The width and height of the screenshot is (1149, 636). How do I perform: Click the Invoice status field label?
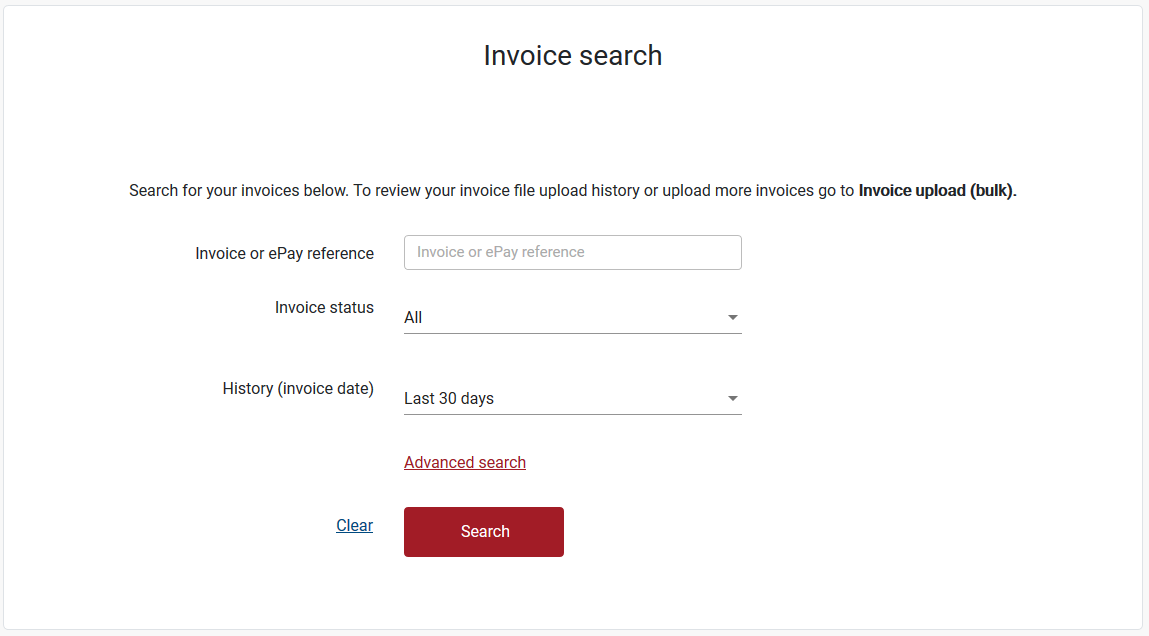click(324, 307)
